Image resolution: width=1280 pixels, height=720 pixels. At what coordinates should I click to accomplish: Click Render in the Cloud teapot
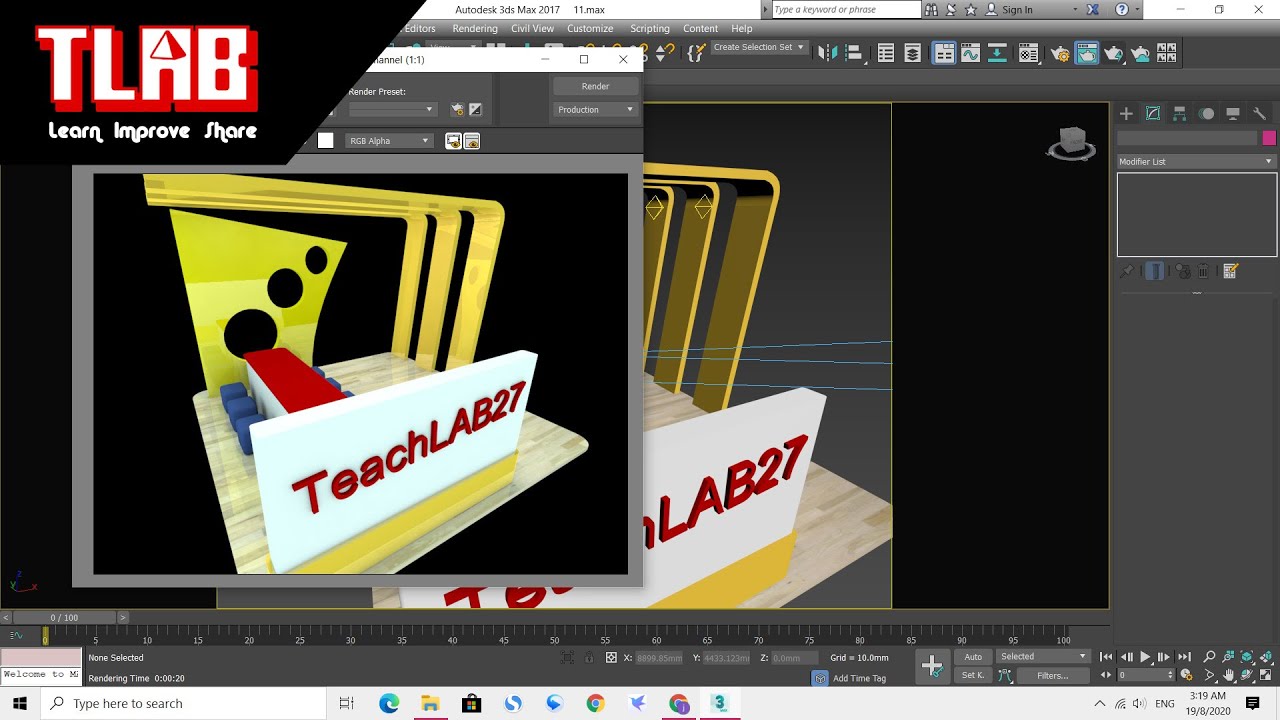pyautogui.click(x=1141, y=53)
